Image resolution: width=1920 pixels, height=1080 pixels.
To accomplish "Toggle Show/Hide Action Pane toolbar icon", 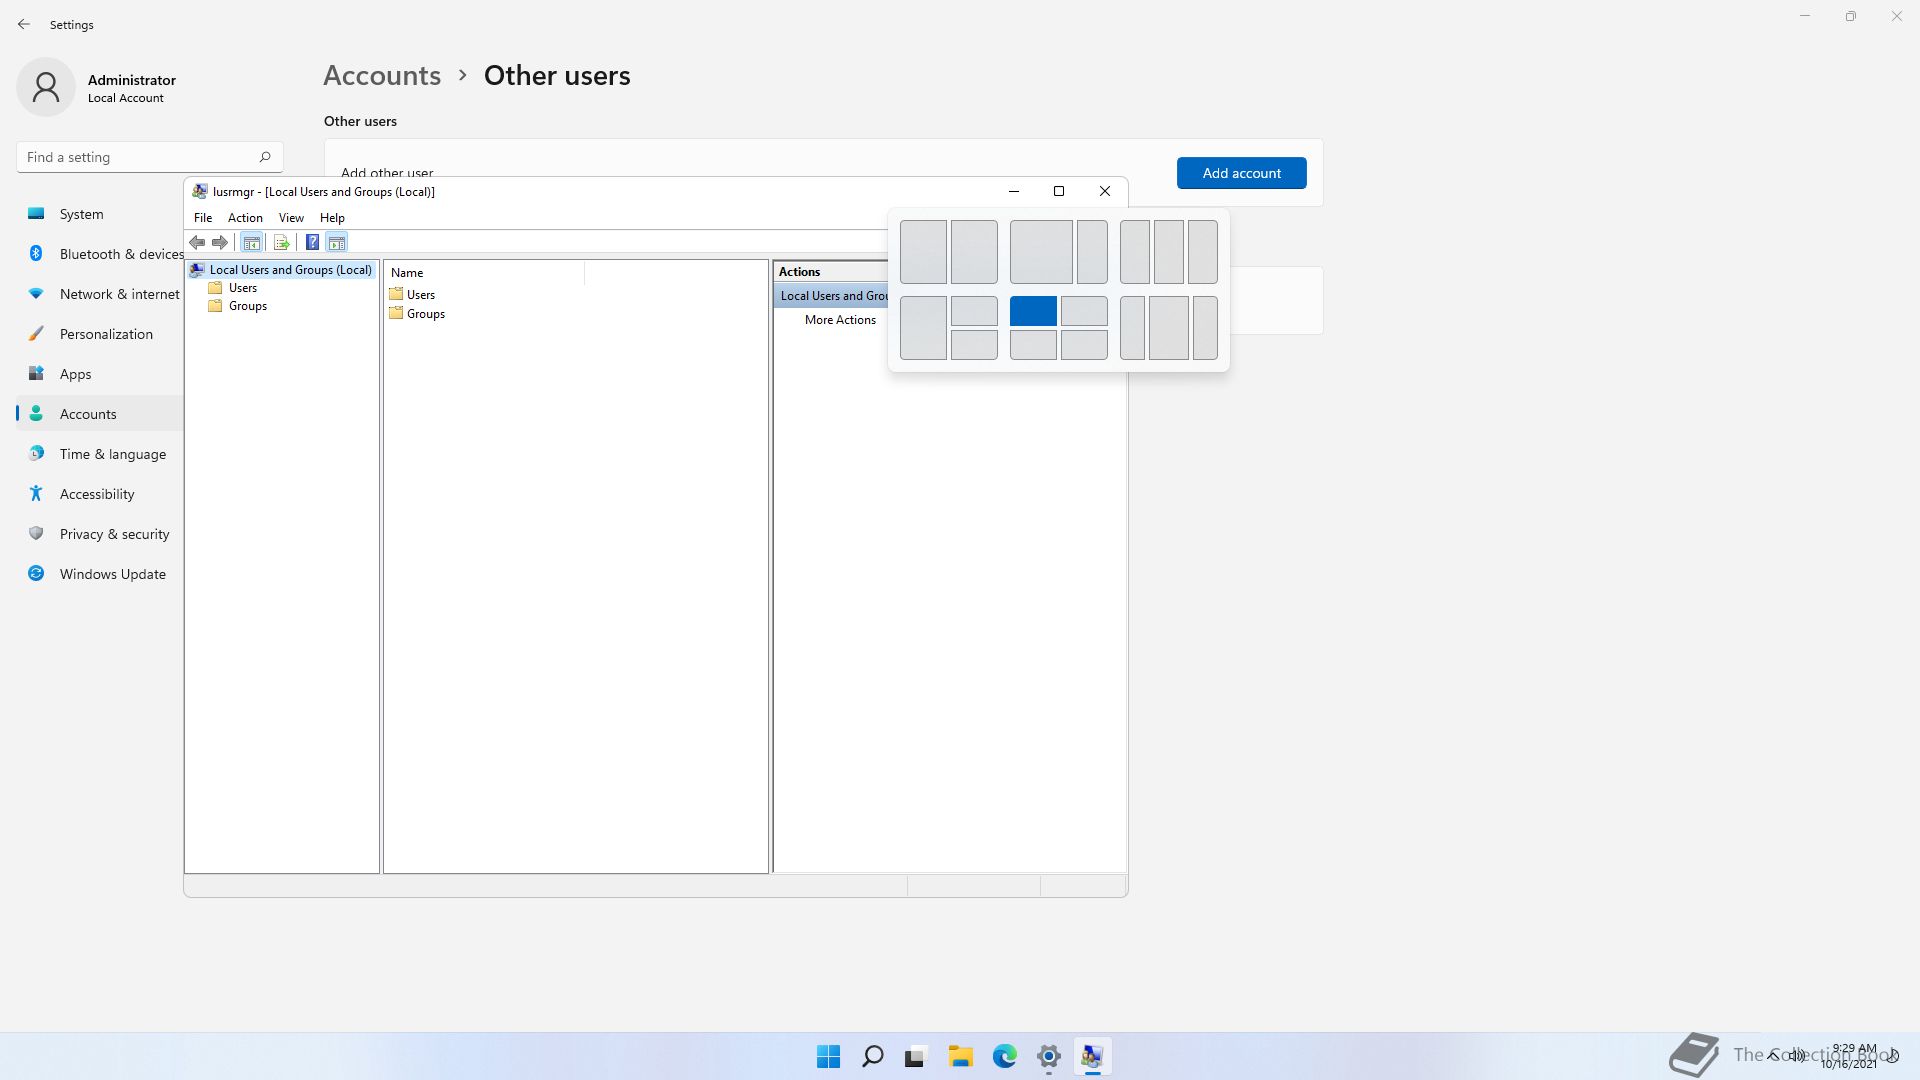I will (x=337, y=242).
